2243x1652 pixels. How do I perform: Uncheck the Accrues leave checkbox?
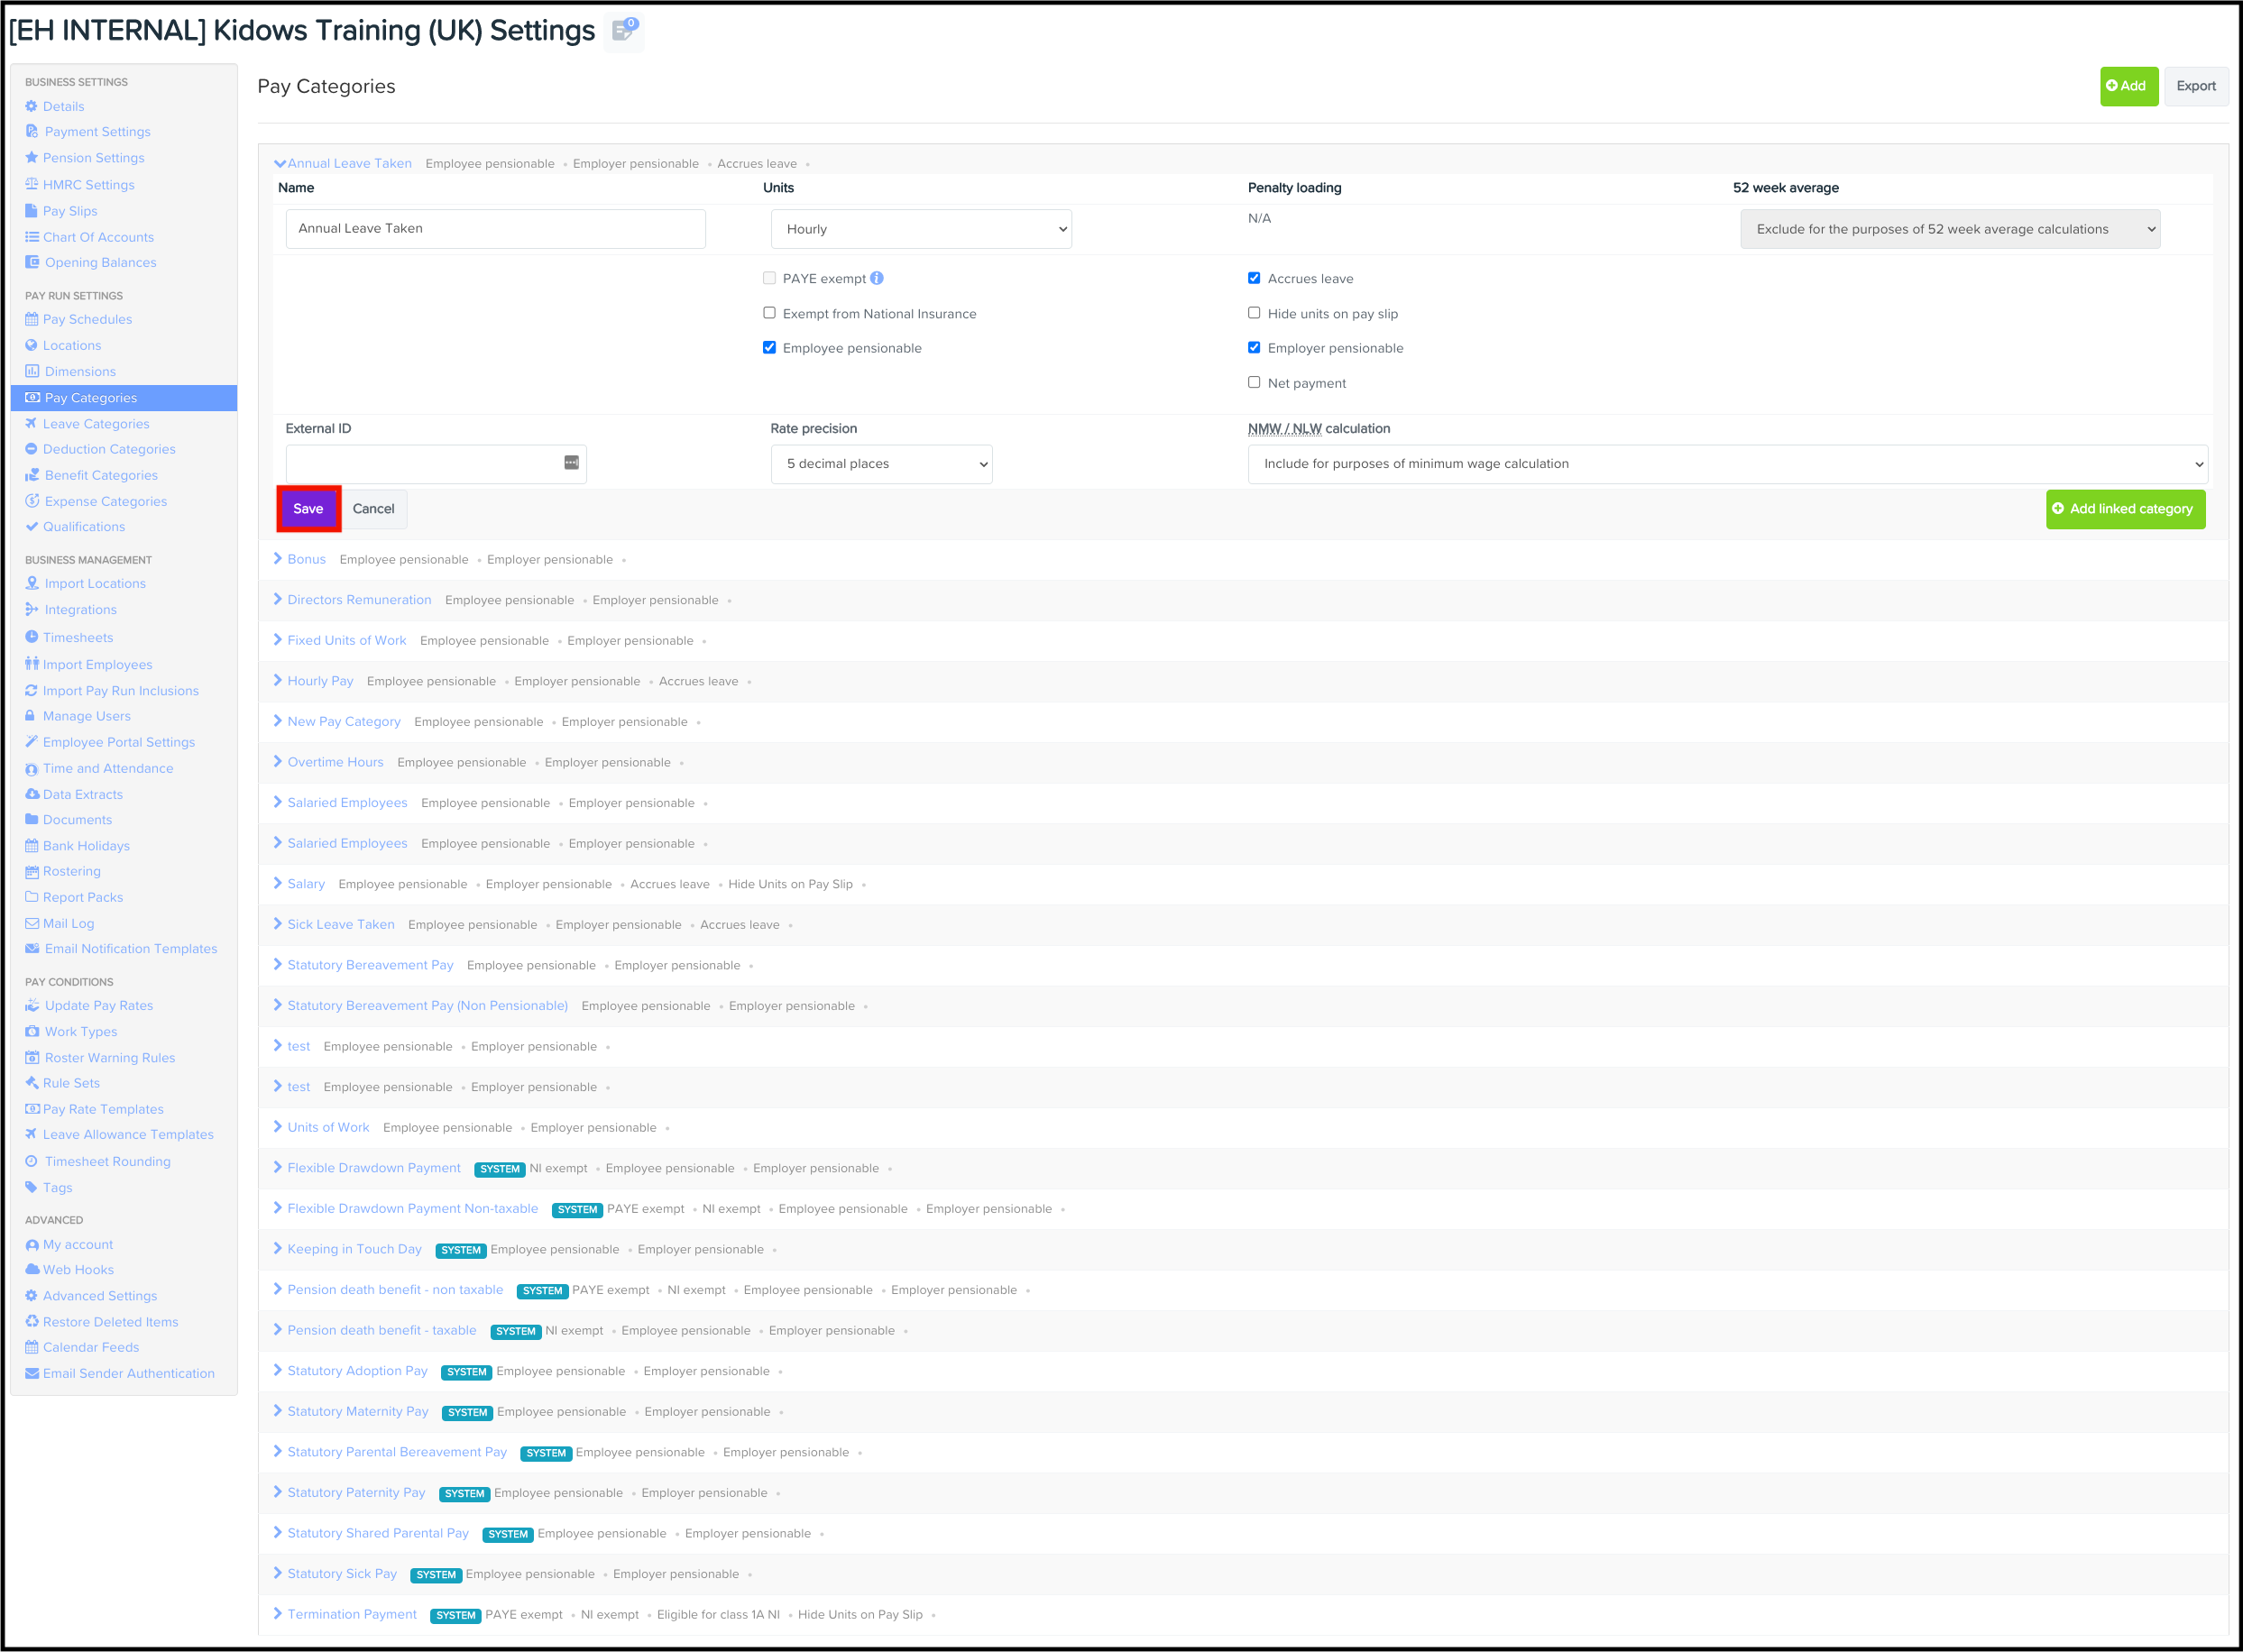pos(1254,278)
